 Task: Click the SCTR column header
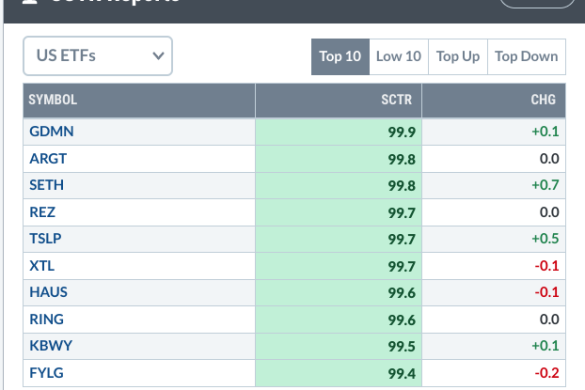pyautogui.click(x=338, y=100)
